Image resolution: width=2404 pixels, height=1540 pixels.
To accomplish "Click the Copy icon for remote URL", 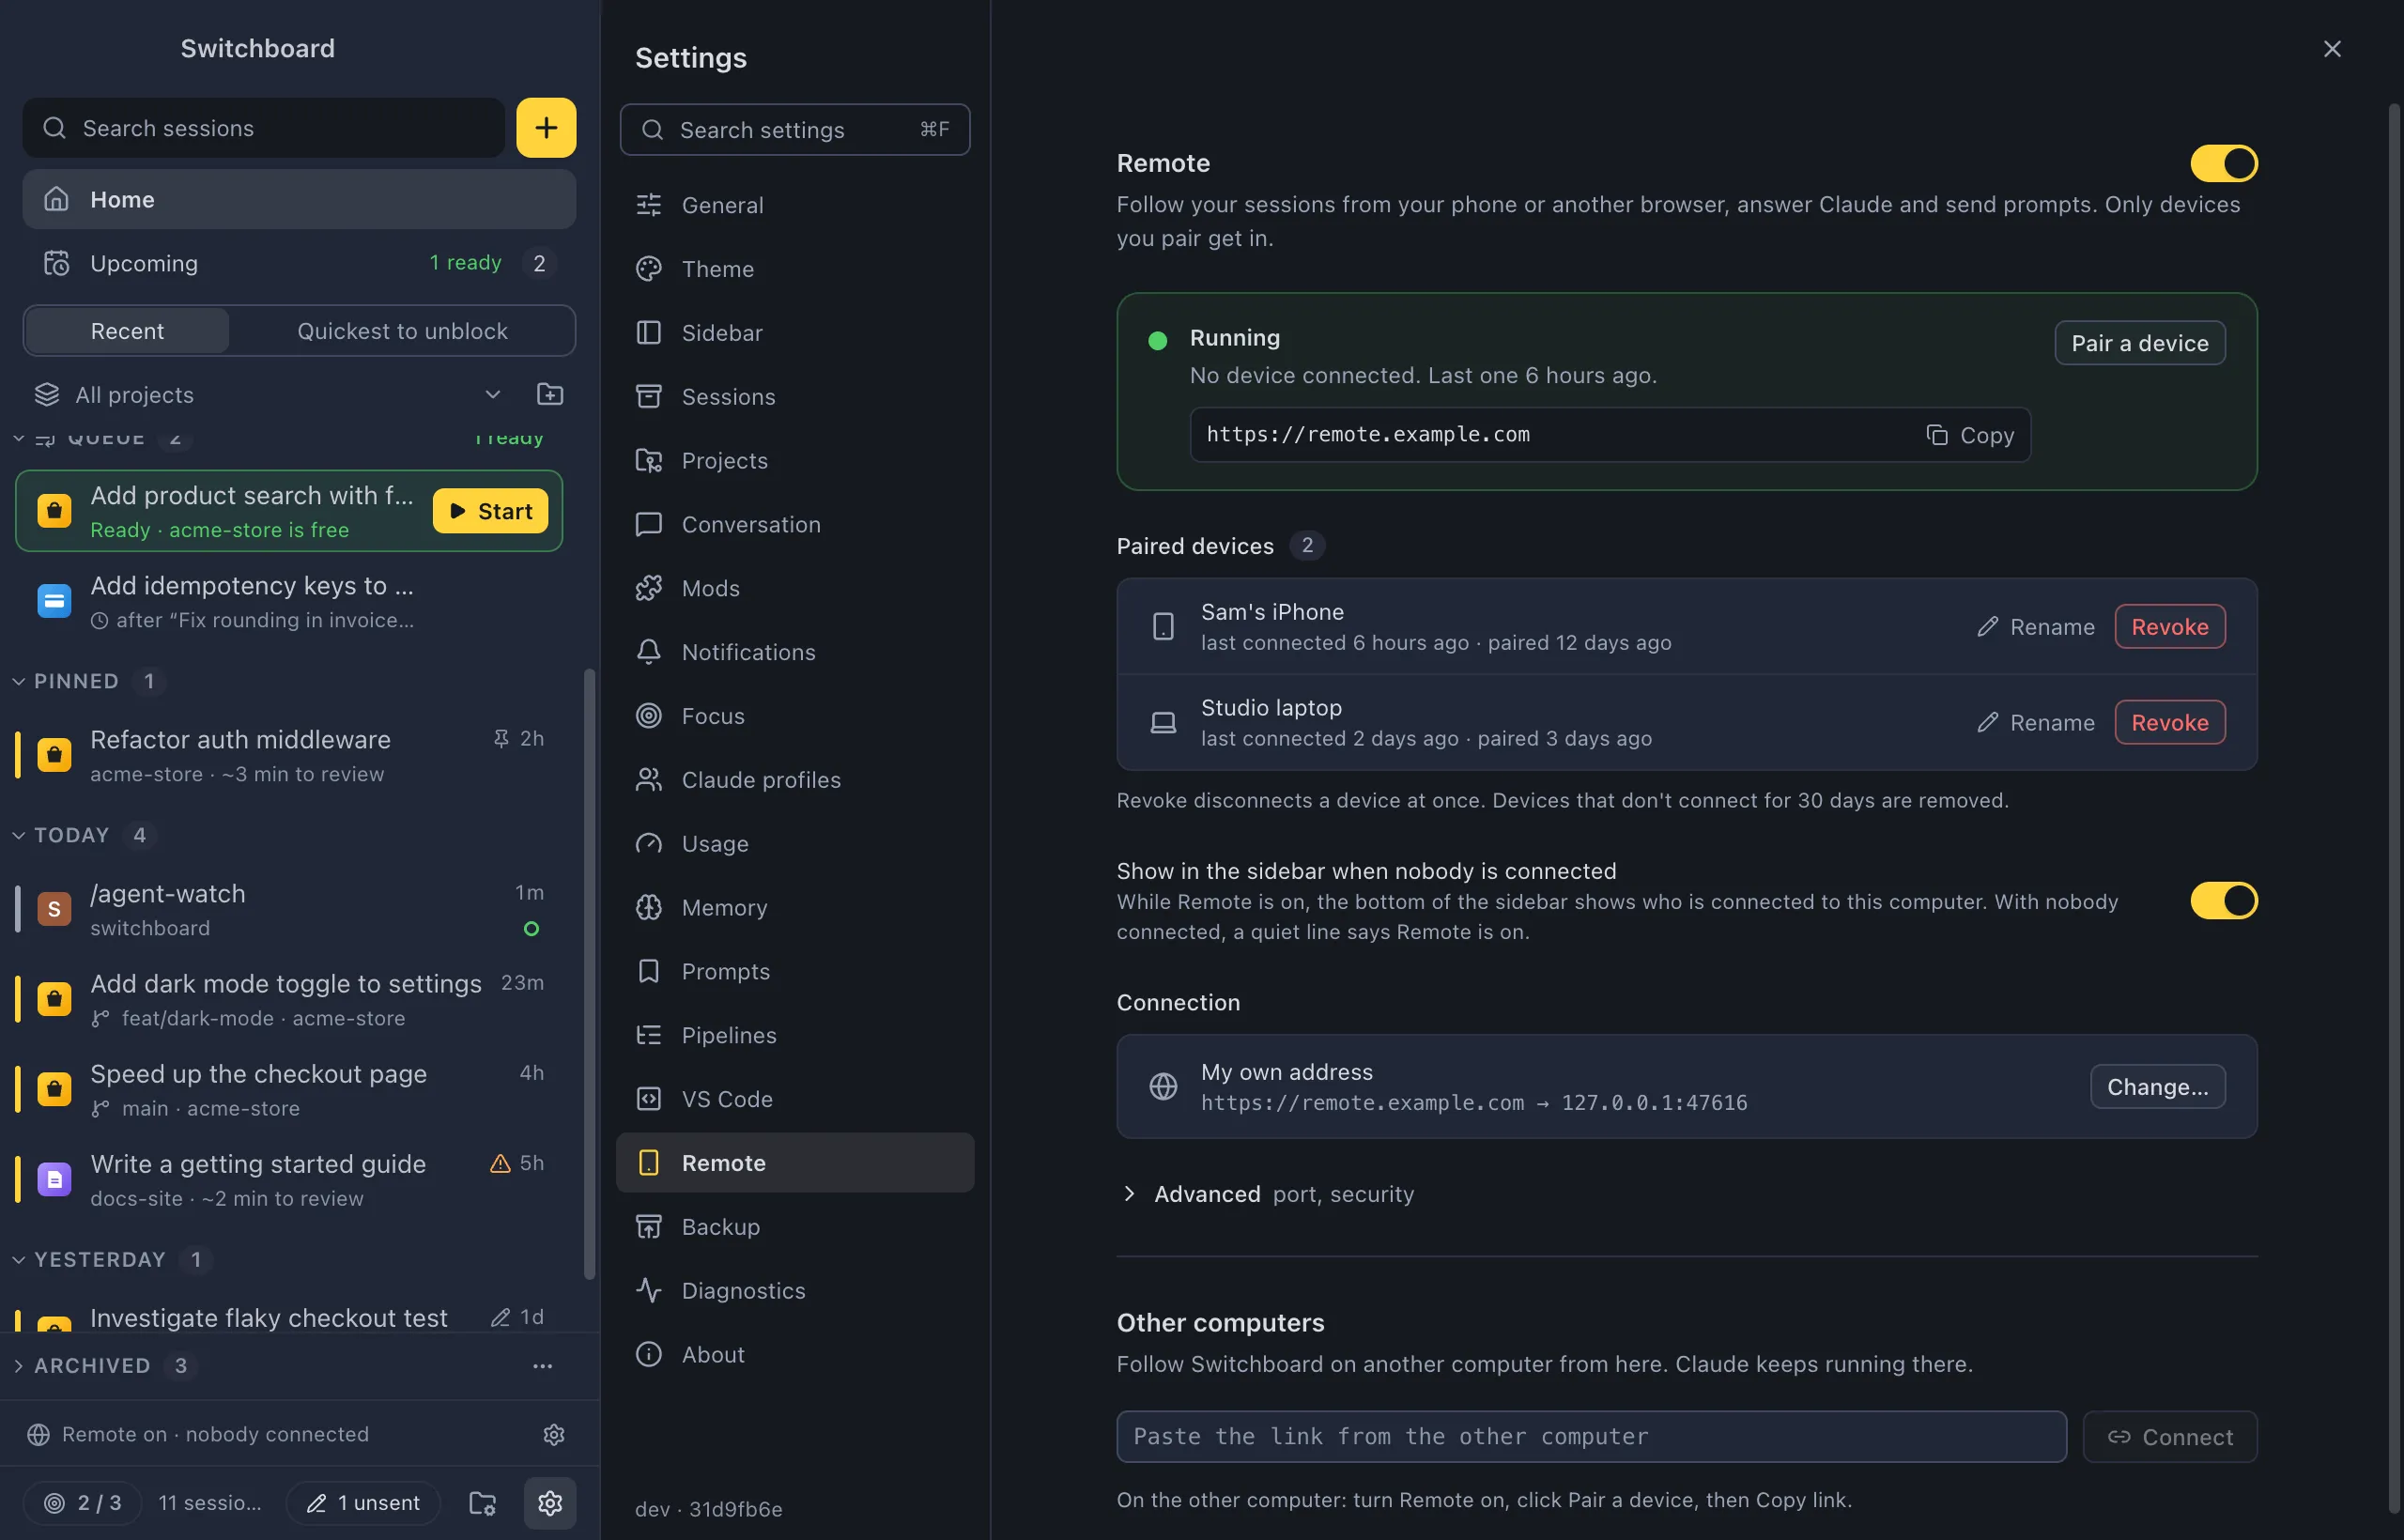I will (1937, 435).
